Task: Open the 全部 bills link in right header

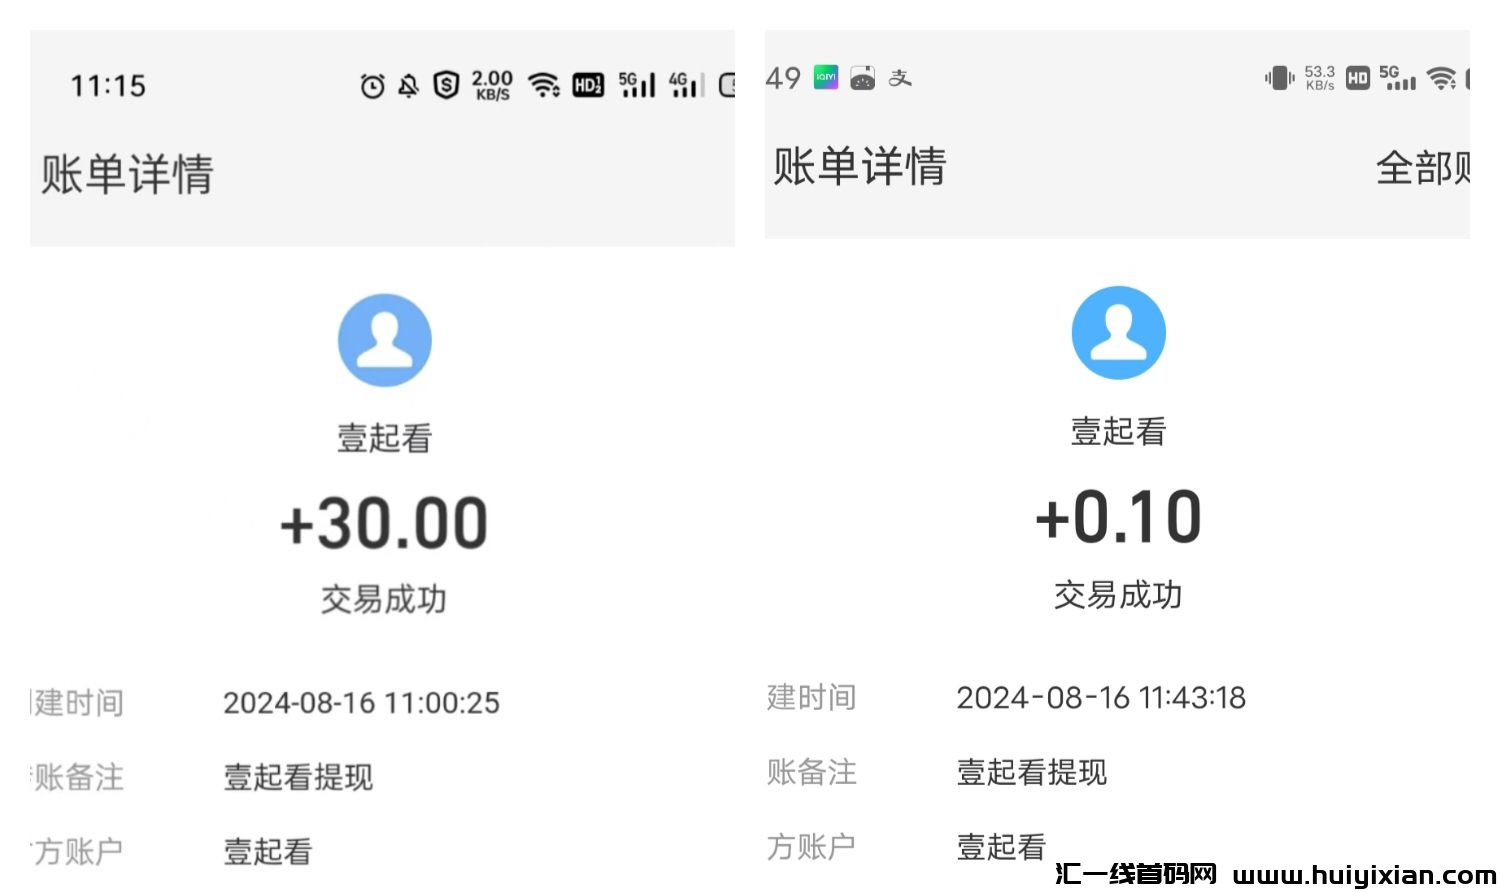Action: coord(1422,168)
